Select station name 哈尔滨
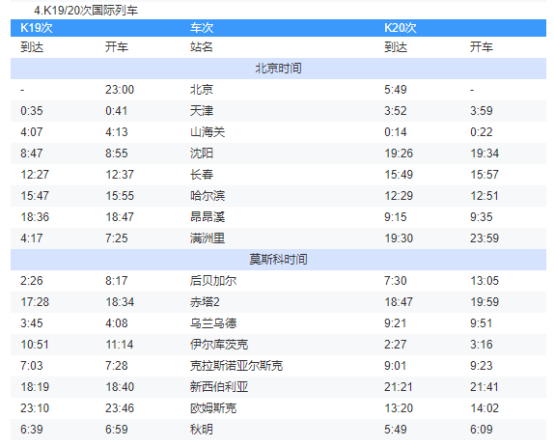Image resolution: width=554 pixels, height=443 pixels. click(x=207, y=195)
